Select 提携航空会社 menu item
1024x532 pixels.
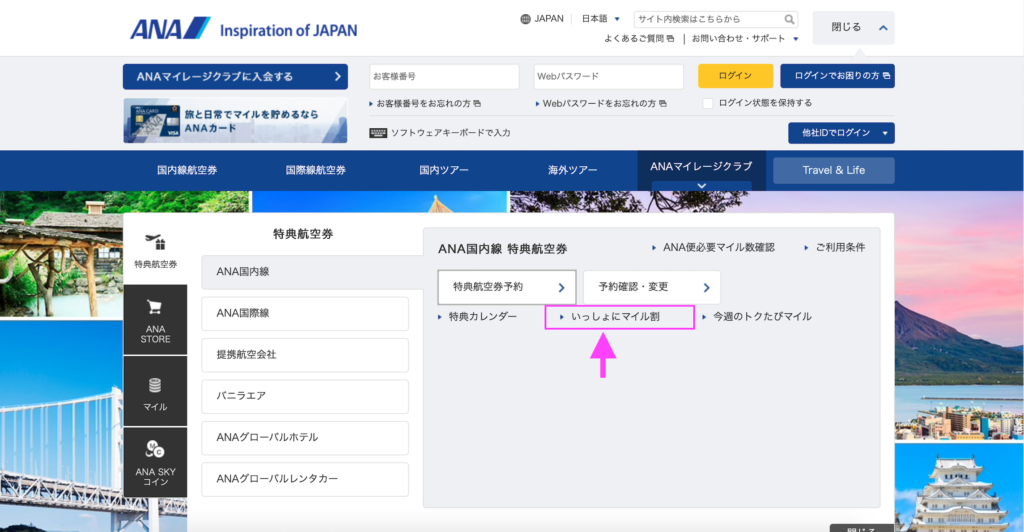pyautogui.click(x=305, y=355)
